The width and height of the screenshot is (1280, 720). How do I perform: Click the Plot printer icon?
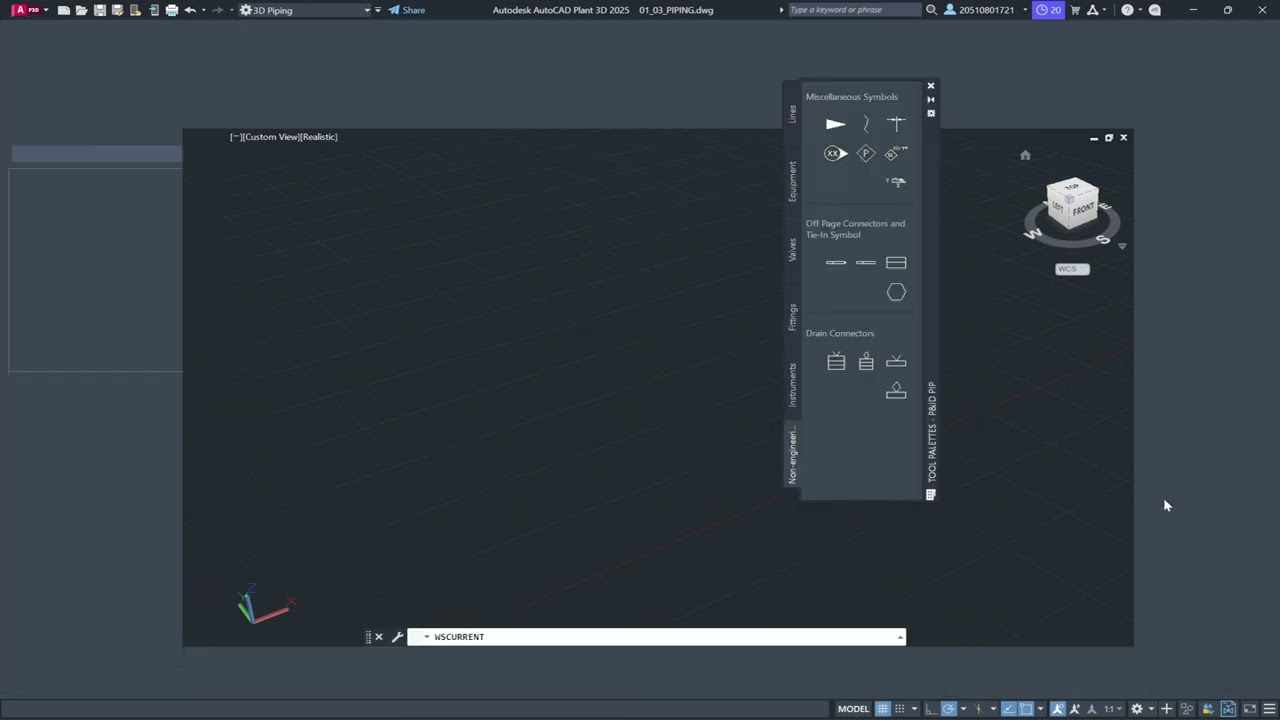(172, 10)
